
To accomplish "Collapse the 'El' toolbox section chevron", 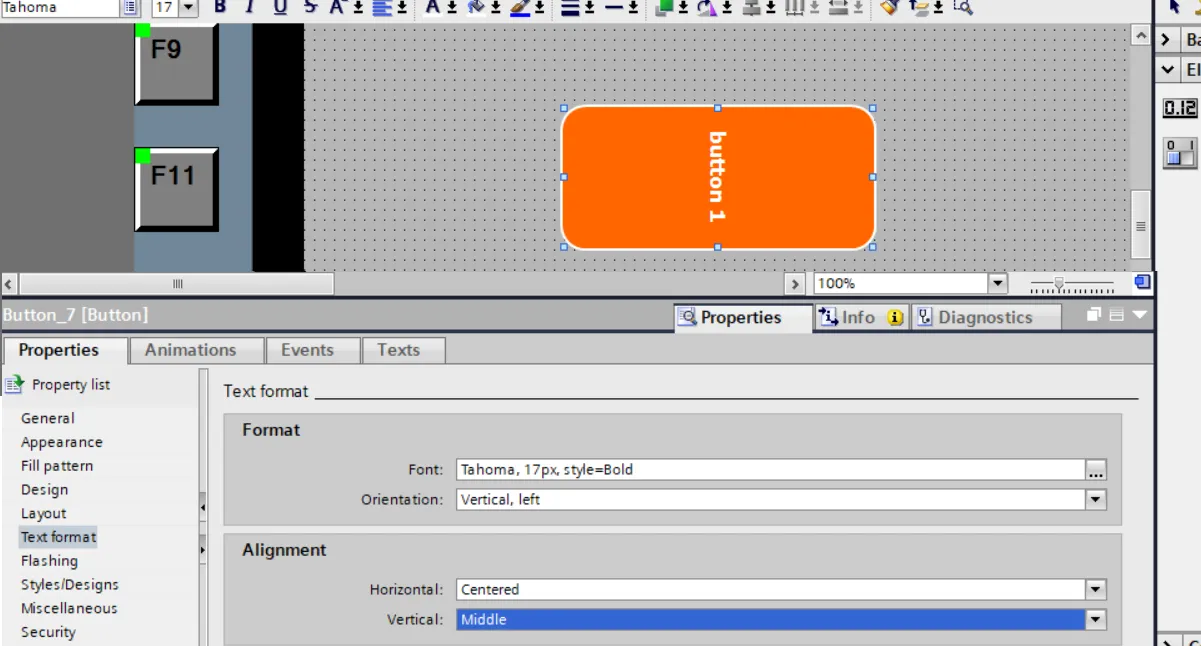I will [1167, 70].
